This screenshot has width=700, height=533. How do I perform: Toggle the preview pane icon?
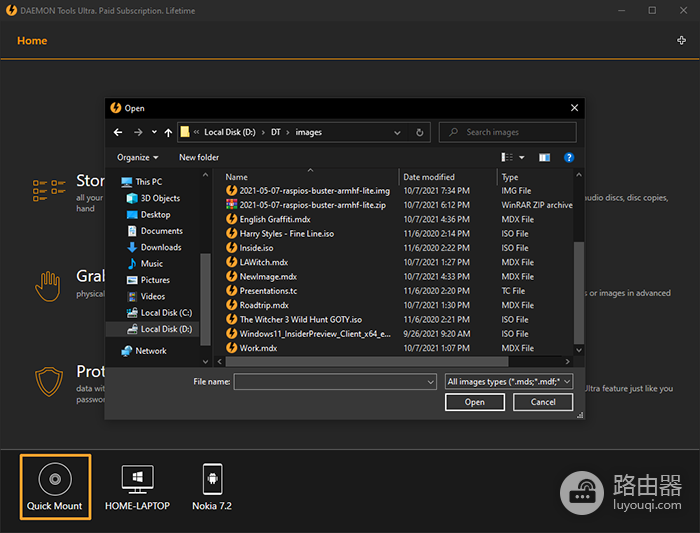[544, 158]
